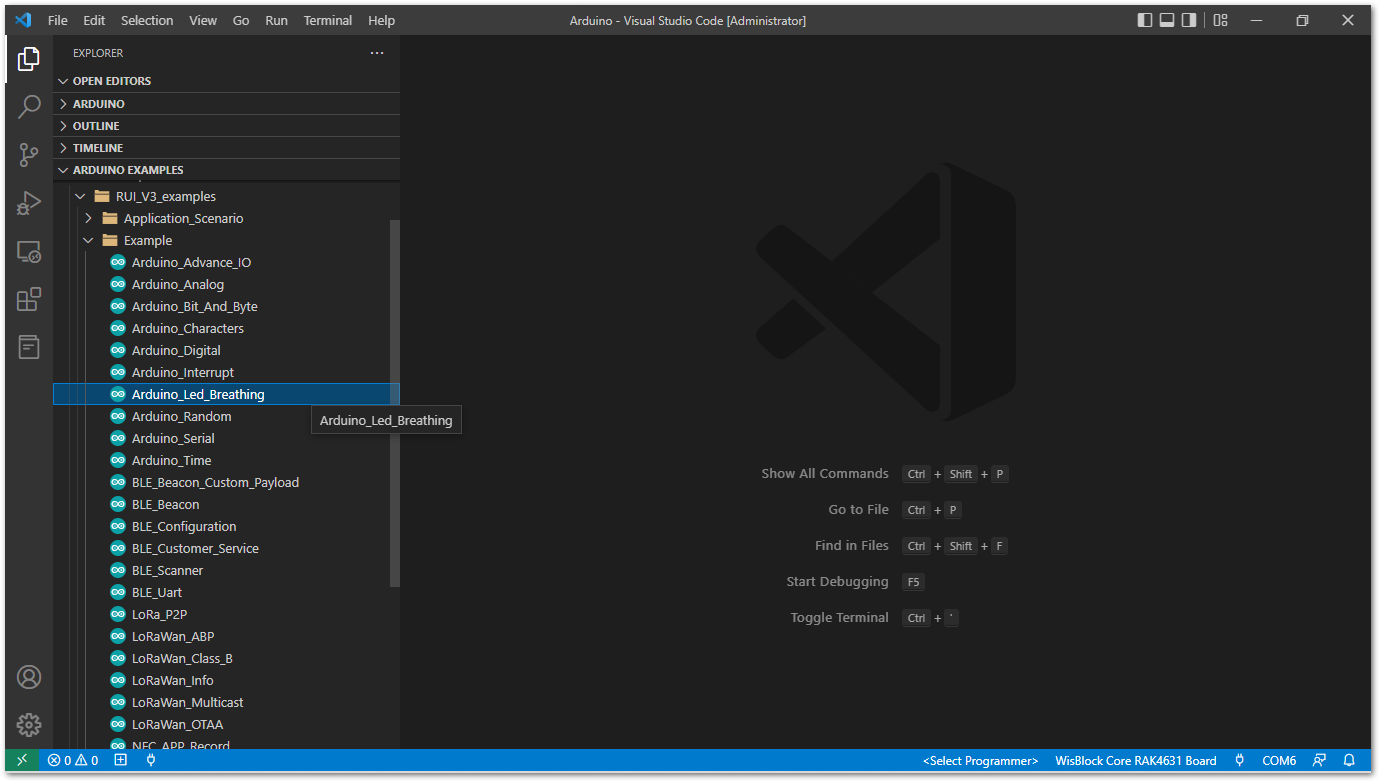Viewport: 1380px width, 782px height.
Task: Click the plug icon next to COM6
Action: [x=1239, y=760]
